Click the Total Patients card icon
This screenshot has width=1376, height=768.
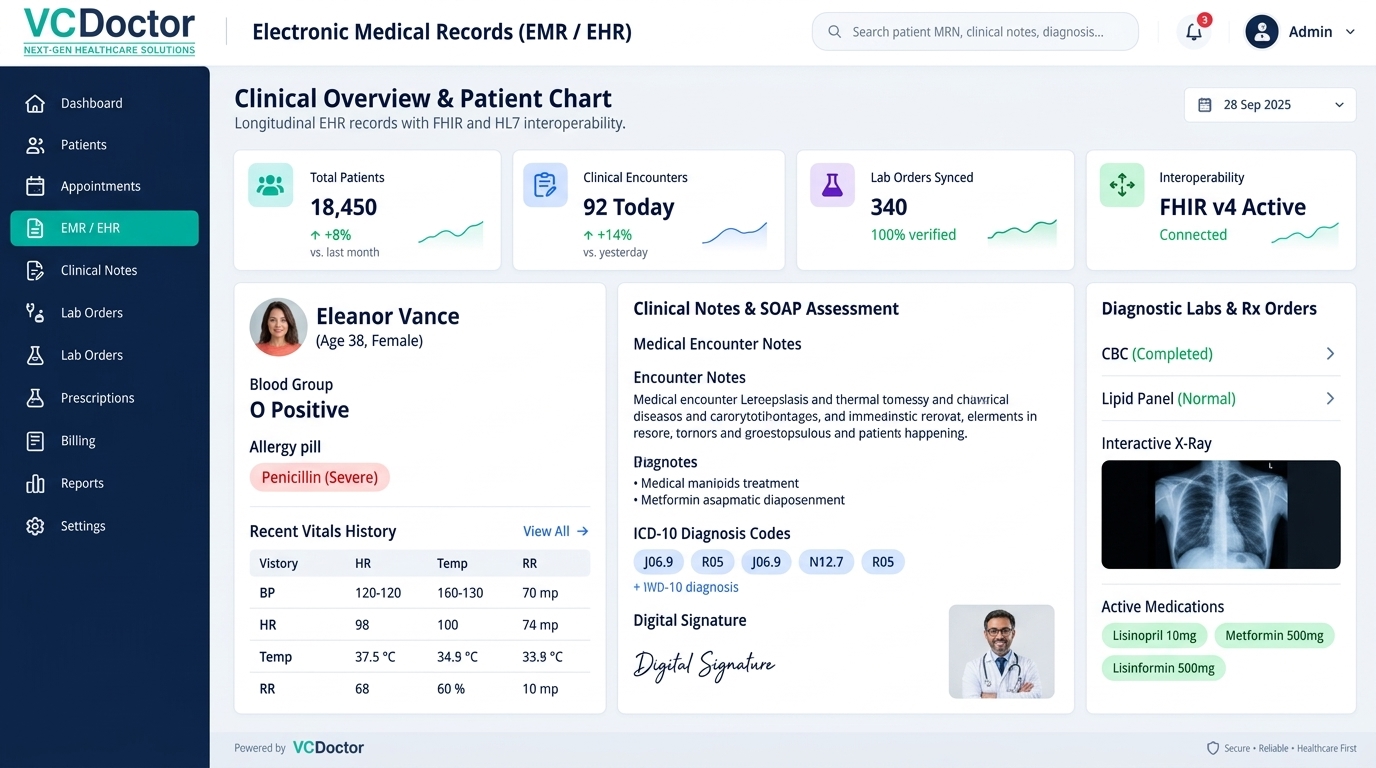point(271,185)
